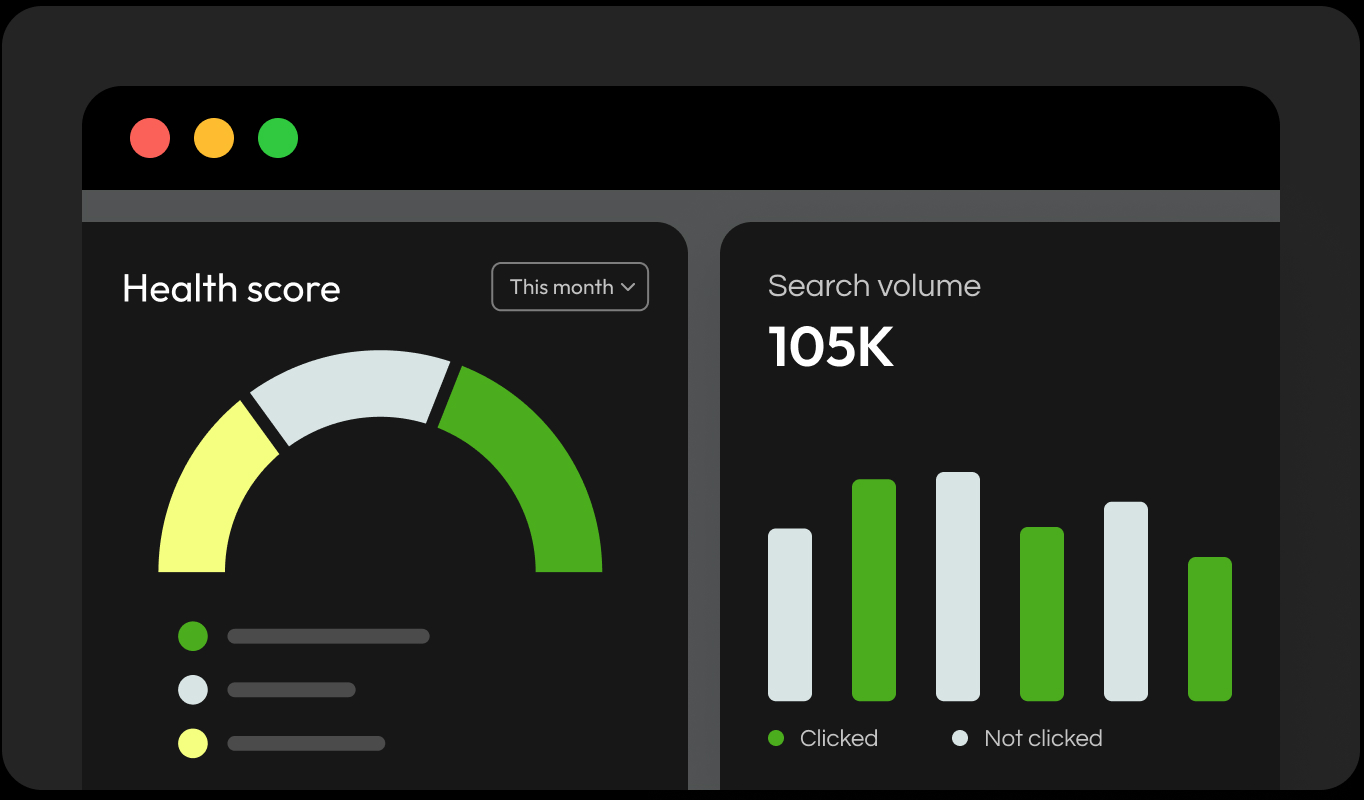Select the shortest green bar at the chart's right
This screenshot has height=800, width=1364.
1210,629
